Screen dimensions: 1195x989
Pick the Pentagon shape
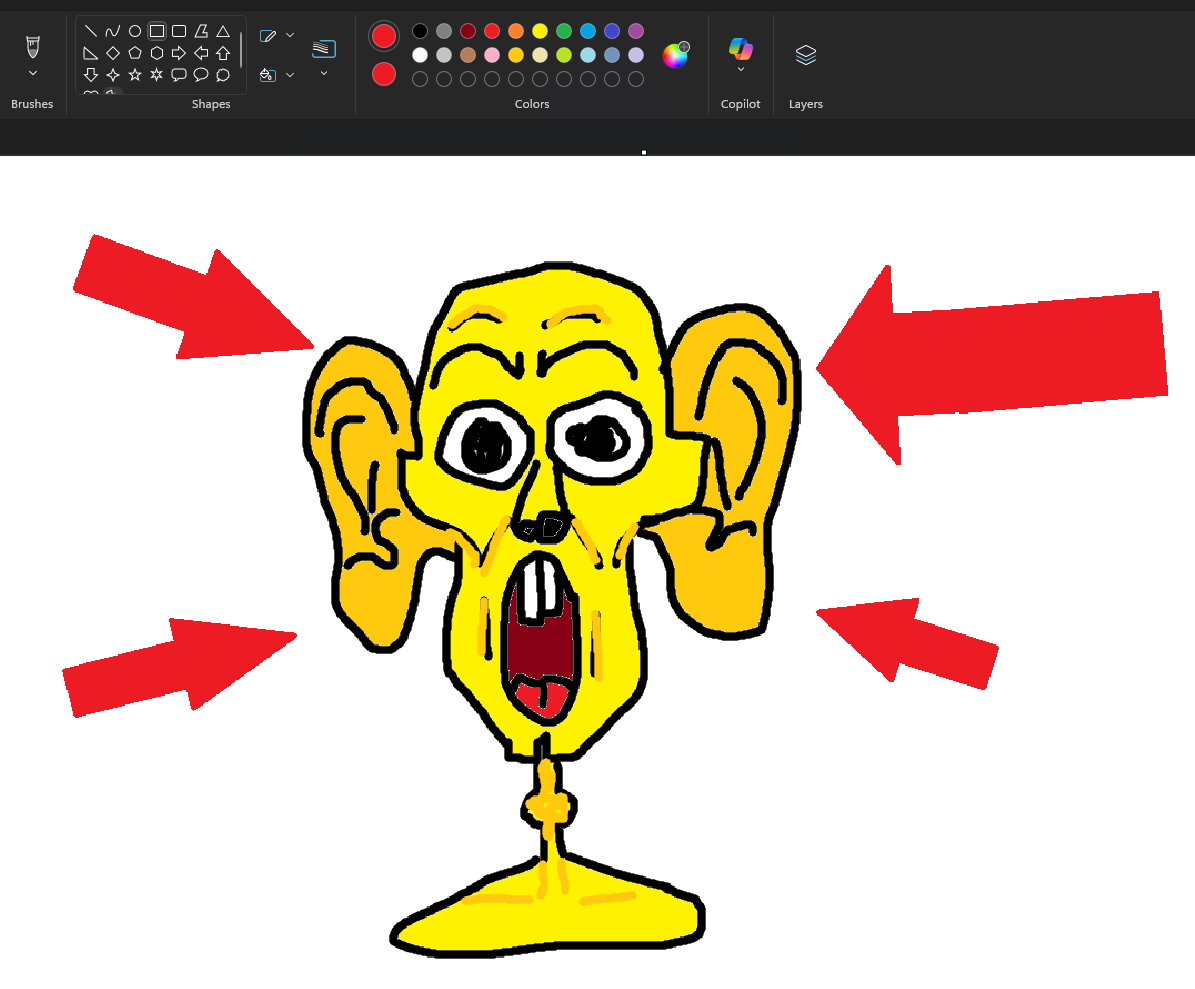click(135, 53)
